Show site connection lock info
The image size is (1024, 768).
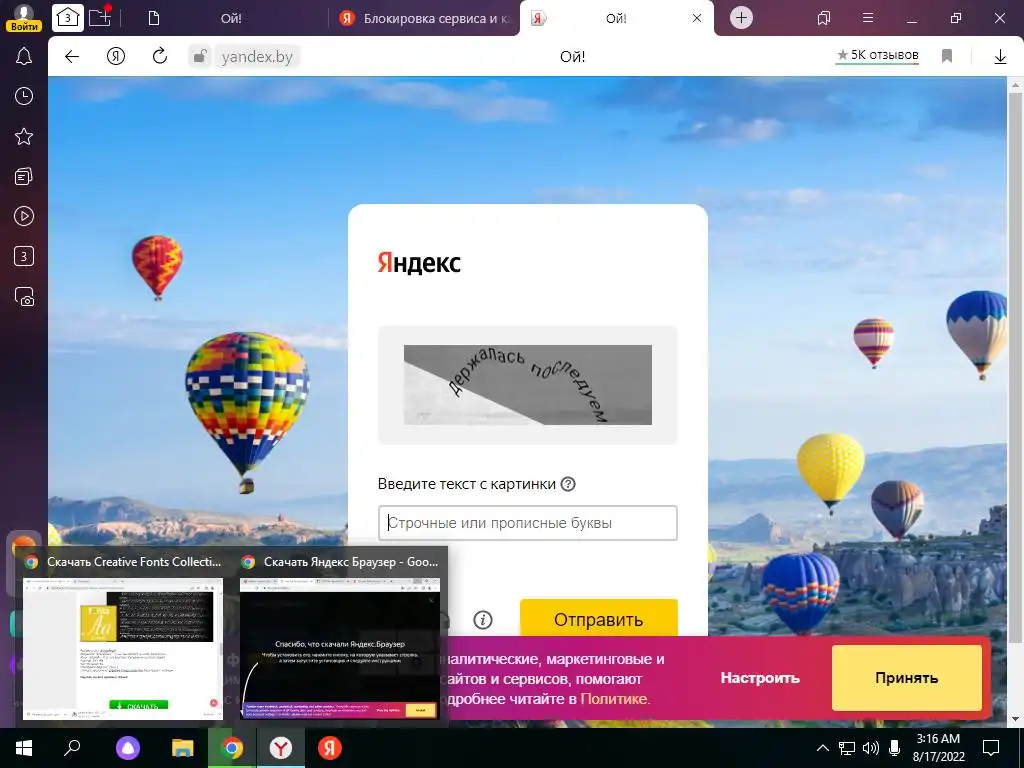199,57
